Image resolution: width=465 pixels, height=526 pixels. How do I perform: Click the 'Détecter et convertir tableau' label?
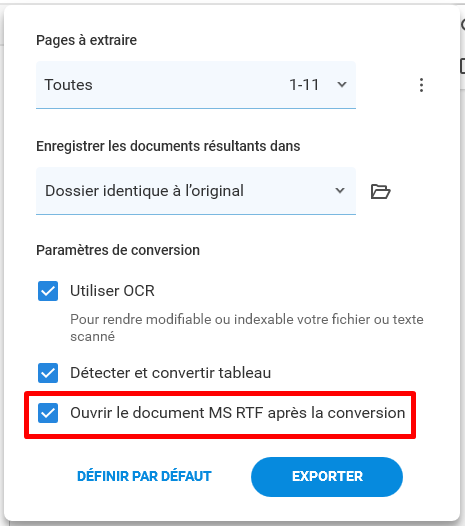coord(170,373)
